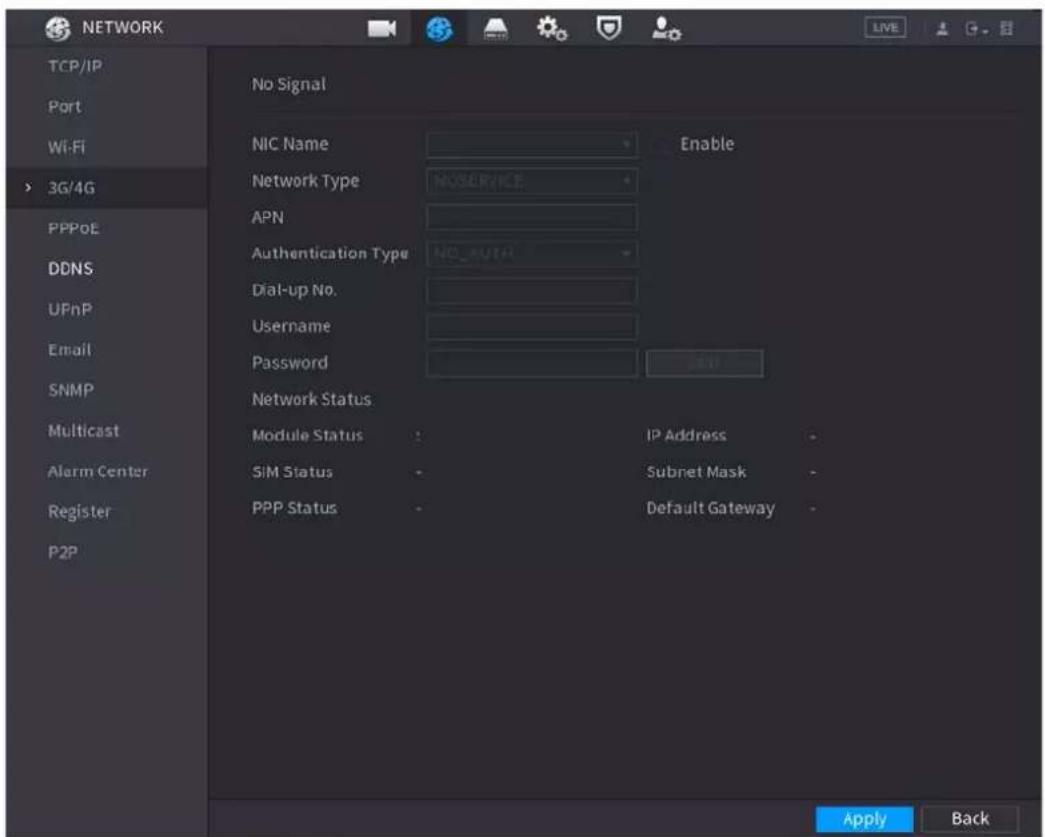
Task: Open the Security shield icon
Action: [608, 29]
